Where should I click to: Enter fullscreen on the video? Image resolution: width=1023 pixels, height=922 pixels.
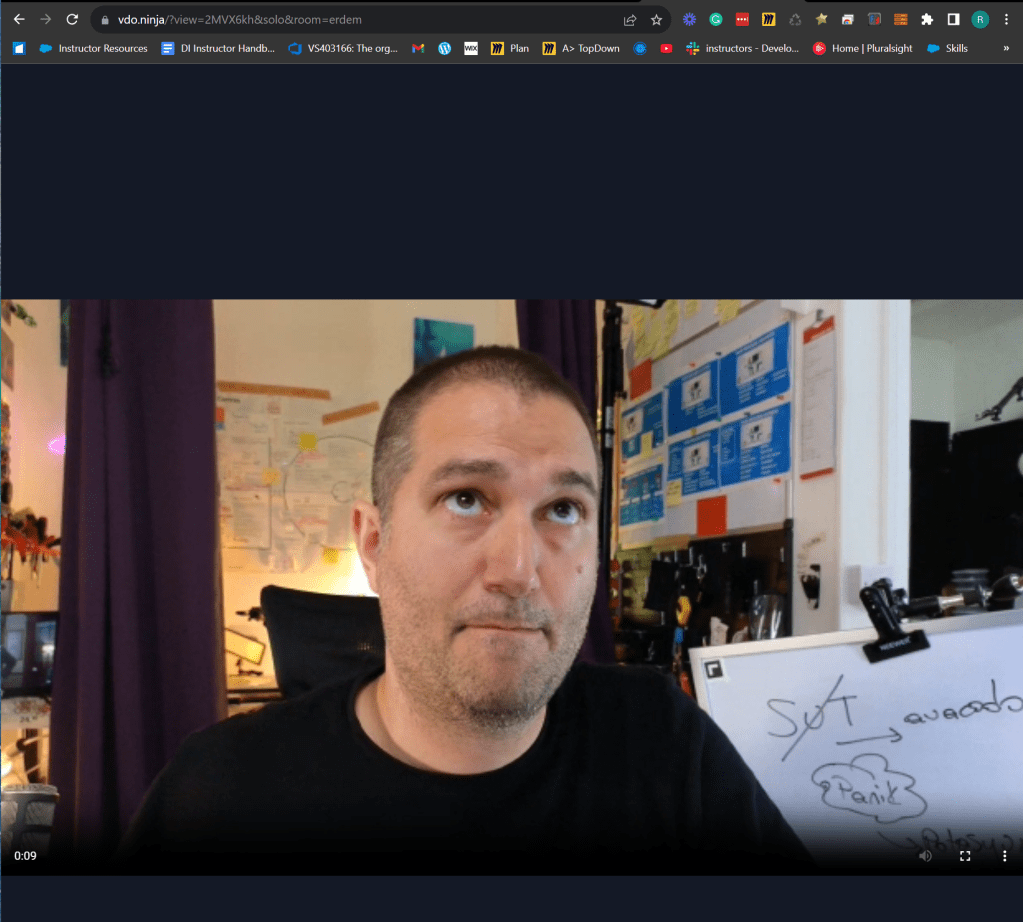pyautogui.click(x=965, y=855)
